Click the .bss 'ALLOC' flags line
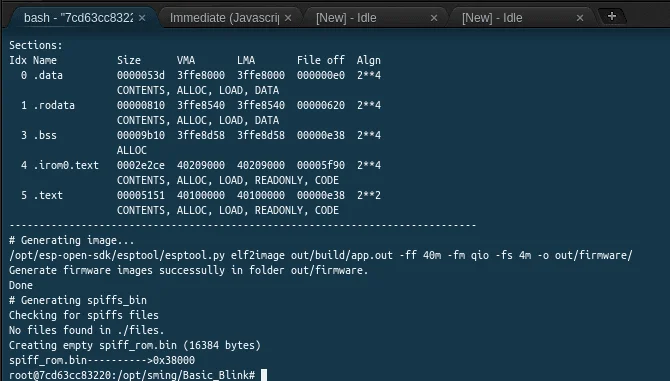This screenshot has height=381, width=670. pyautogui.click(x=132, y=150)
